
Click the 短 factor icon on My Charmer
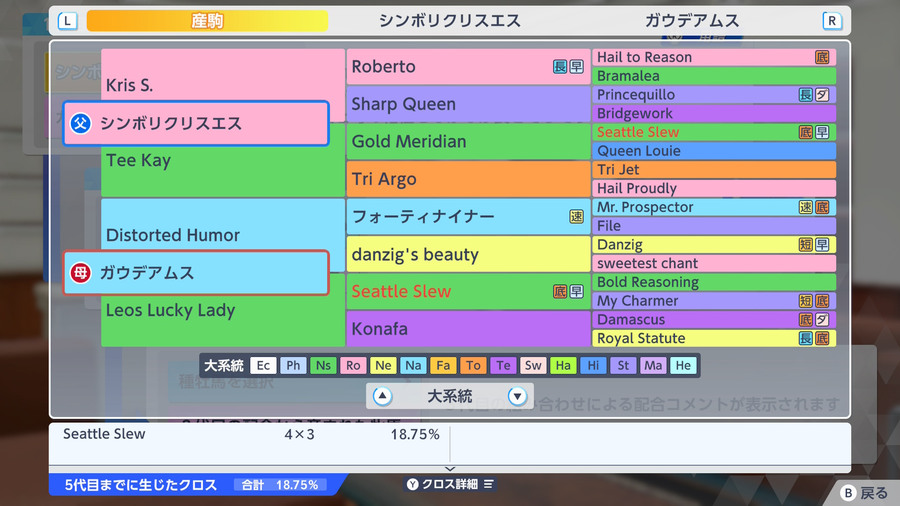pos(806,301)
